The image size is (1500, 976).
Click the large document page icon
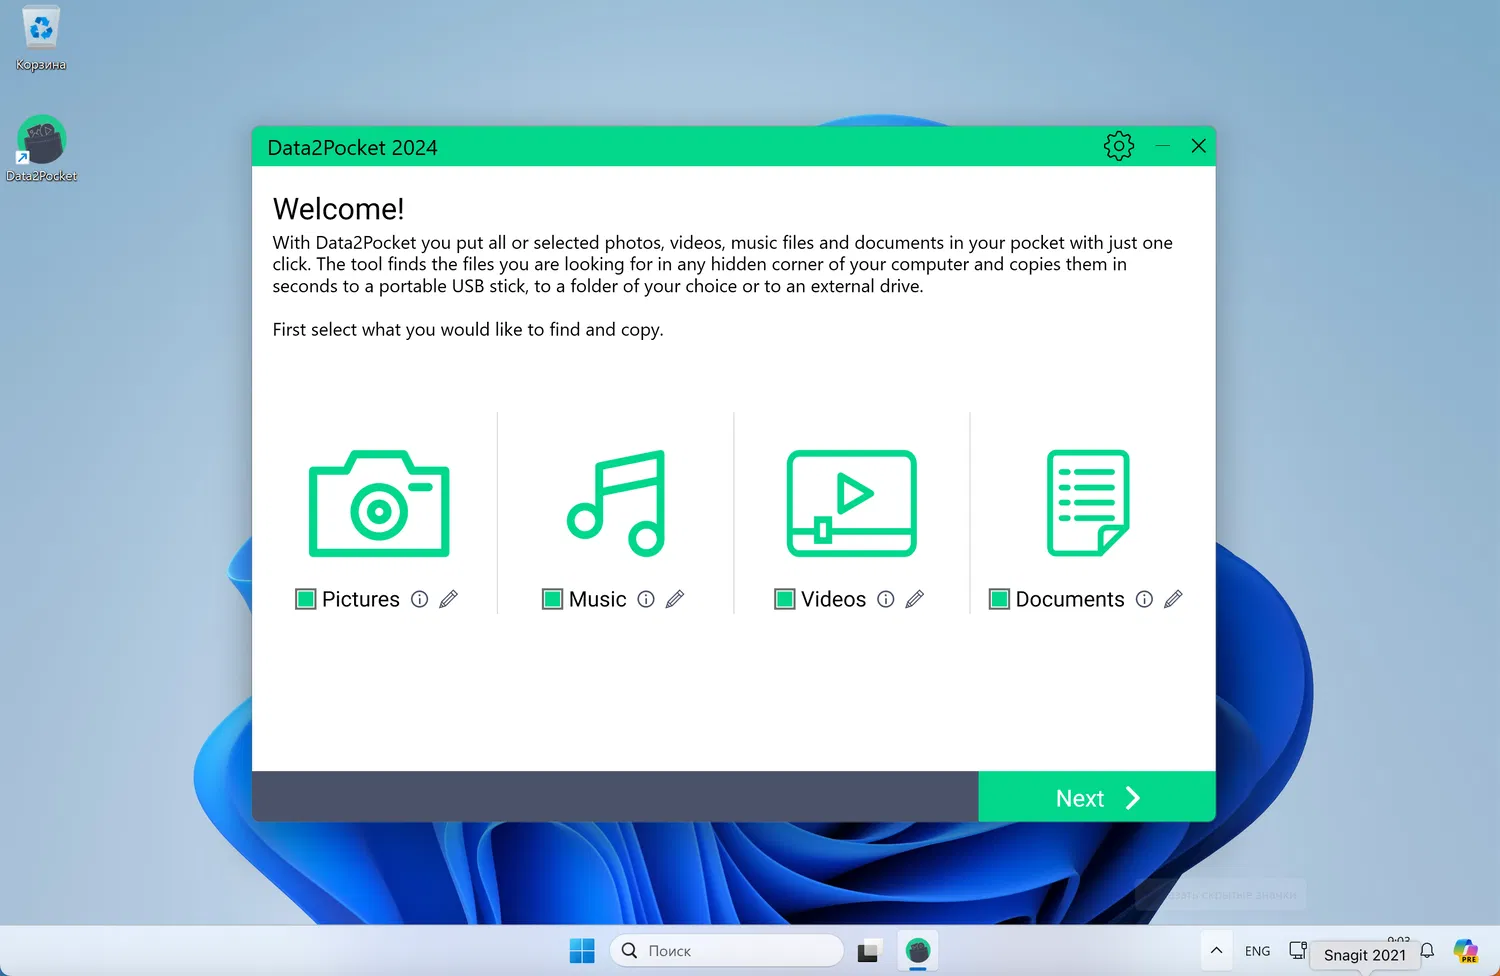point(1088,503)
